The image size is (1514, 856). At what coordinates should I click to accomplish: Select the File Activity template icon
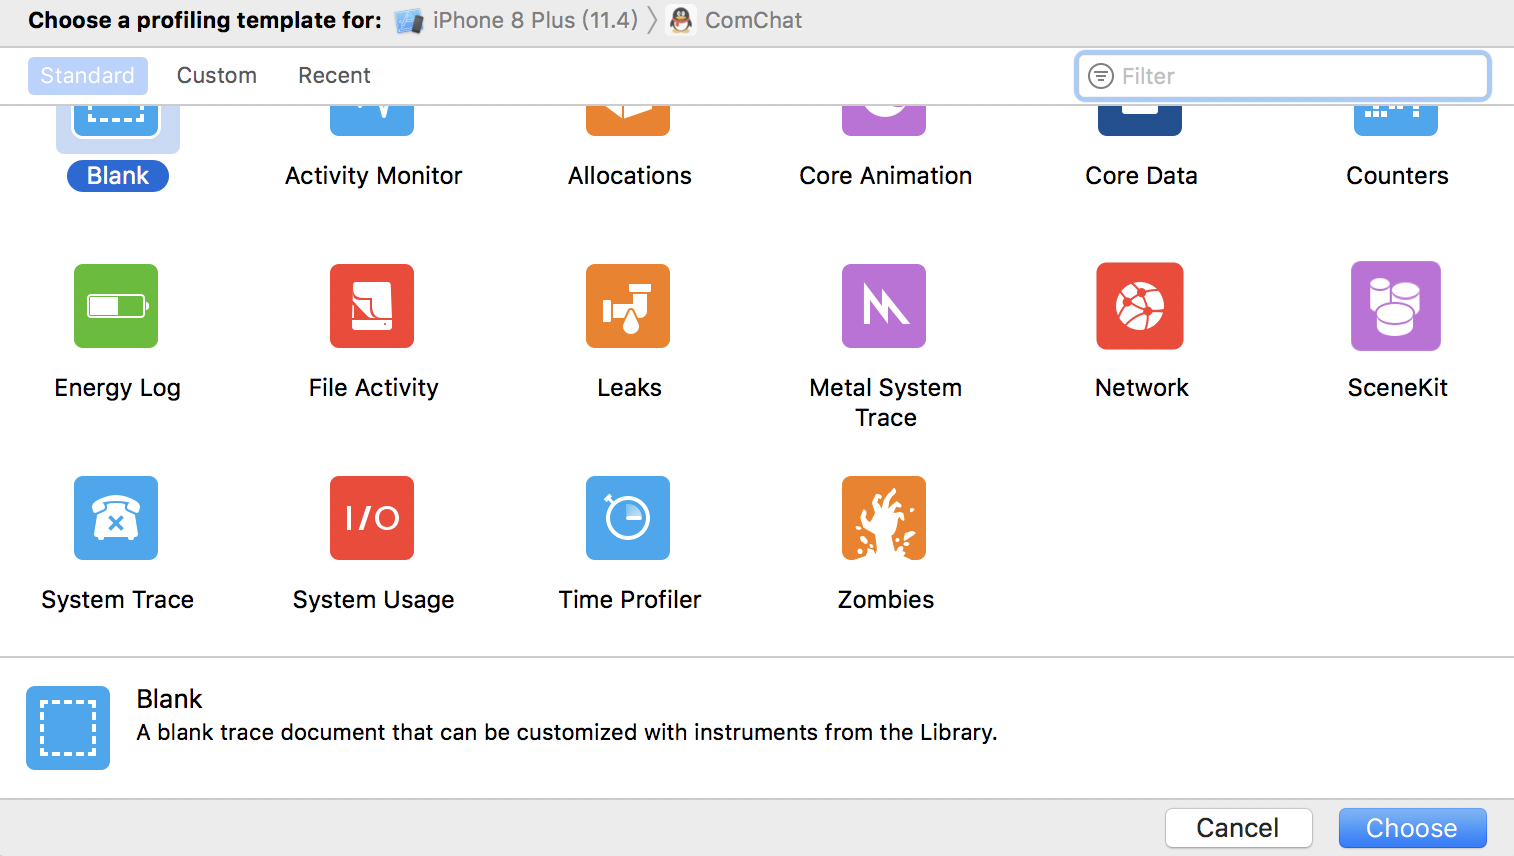coord(372,306)
